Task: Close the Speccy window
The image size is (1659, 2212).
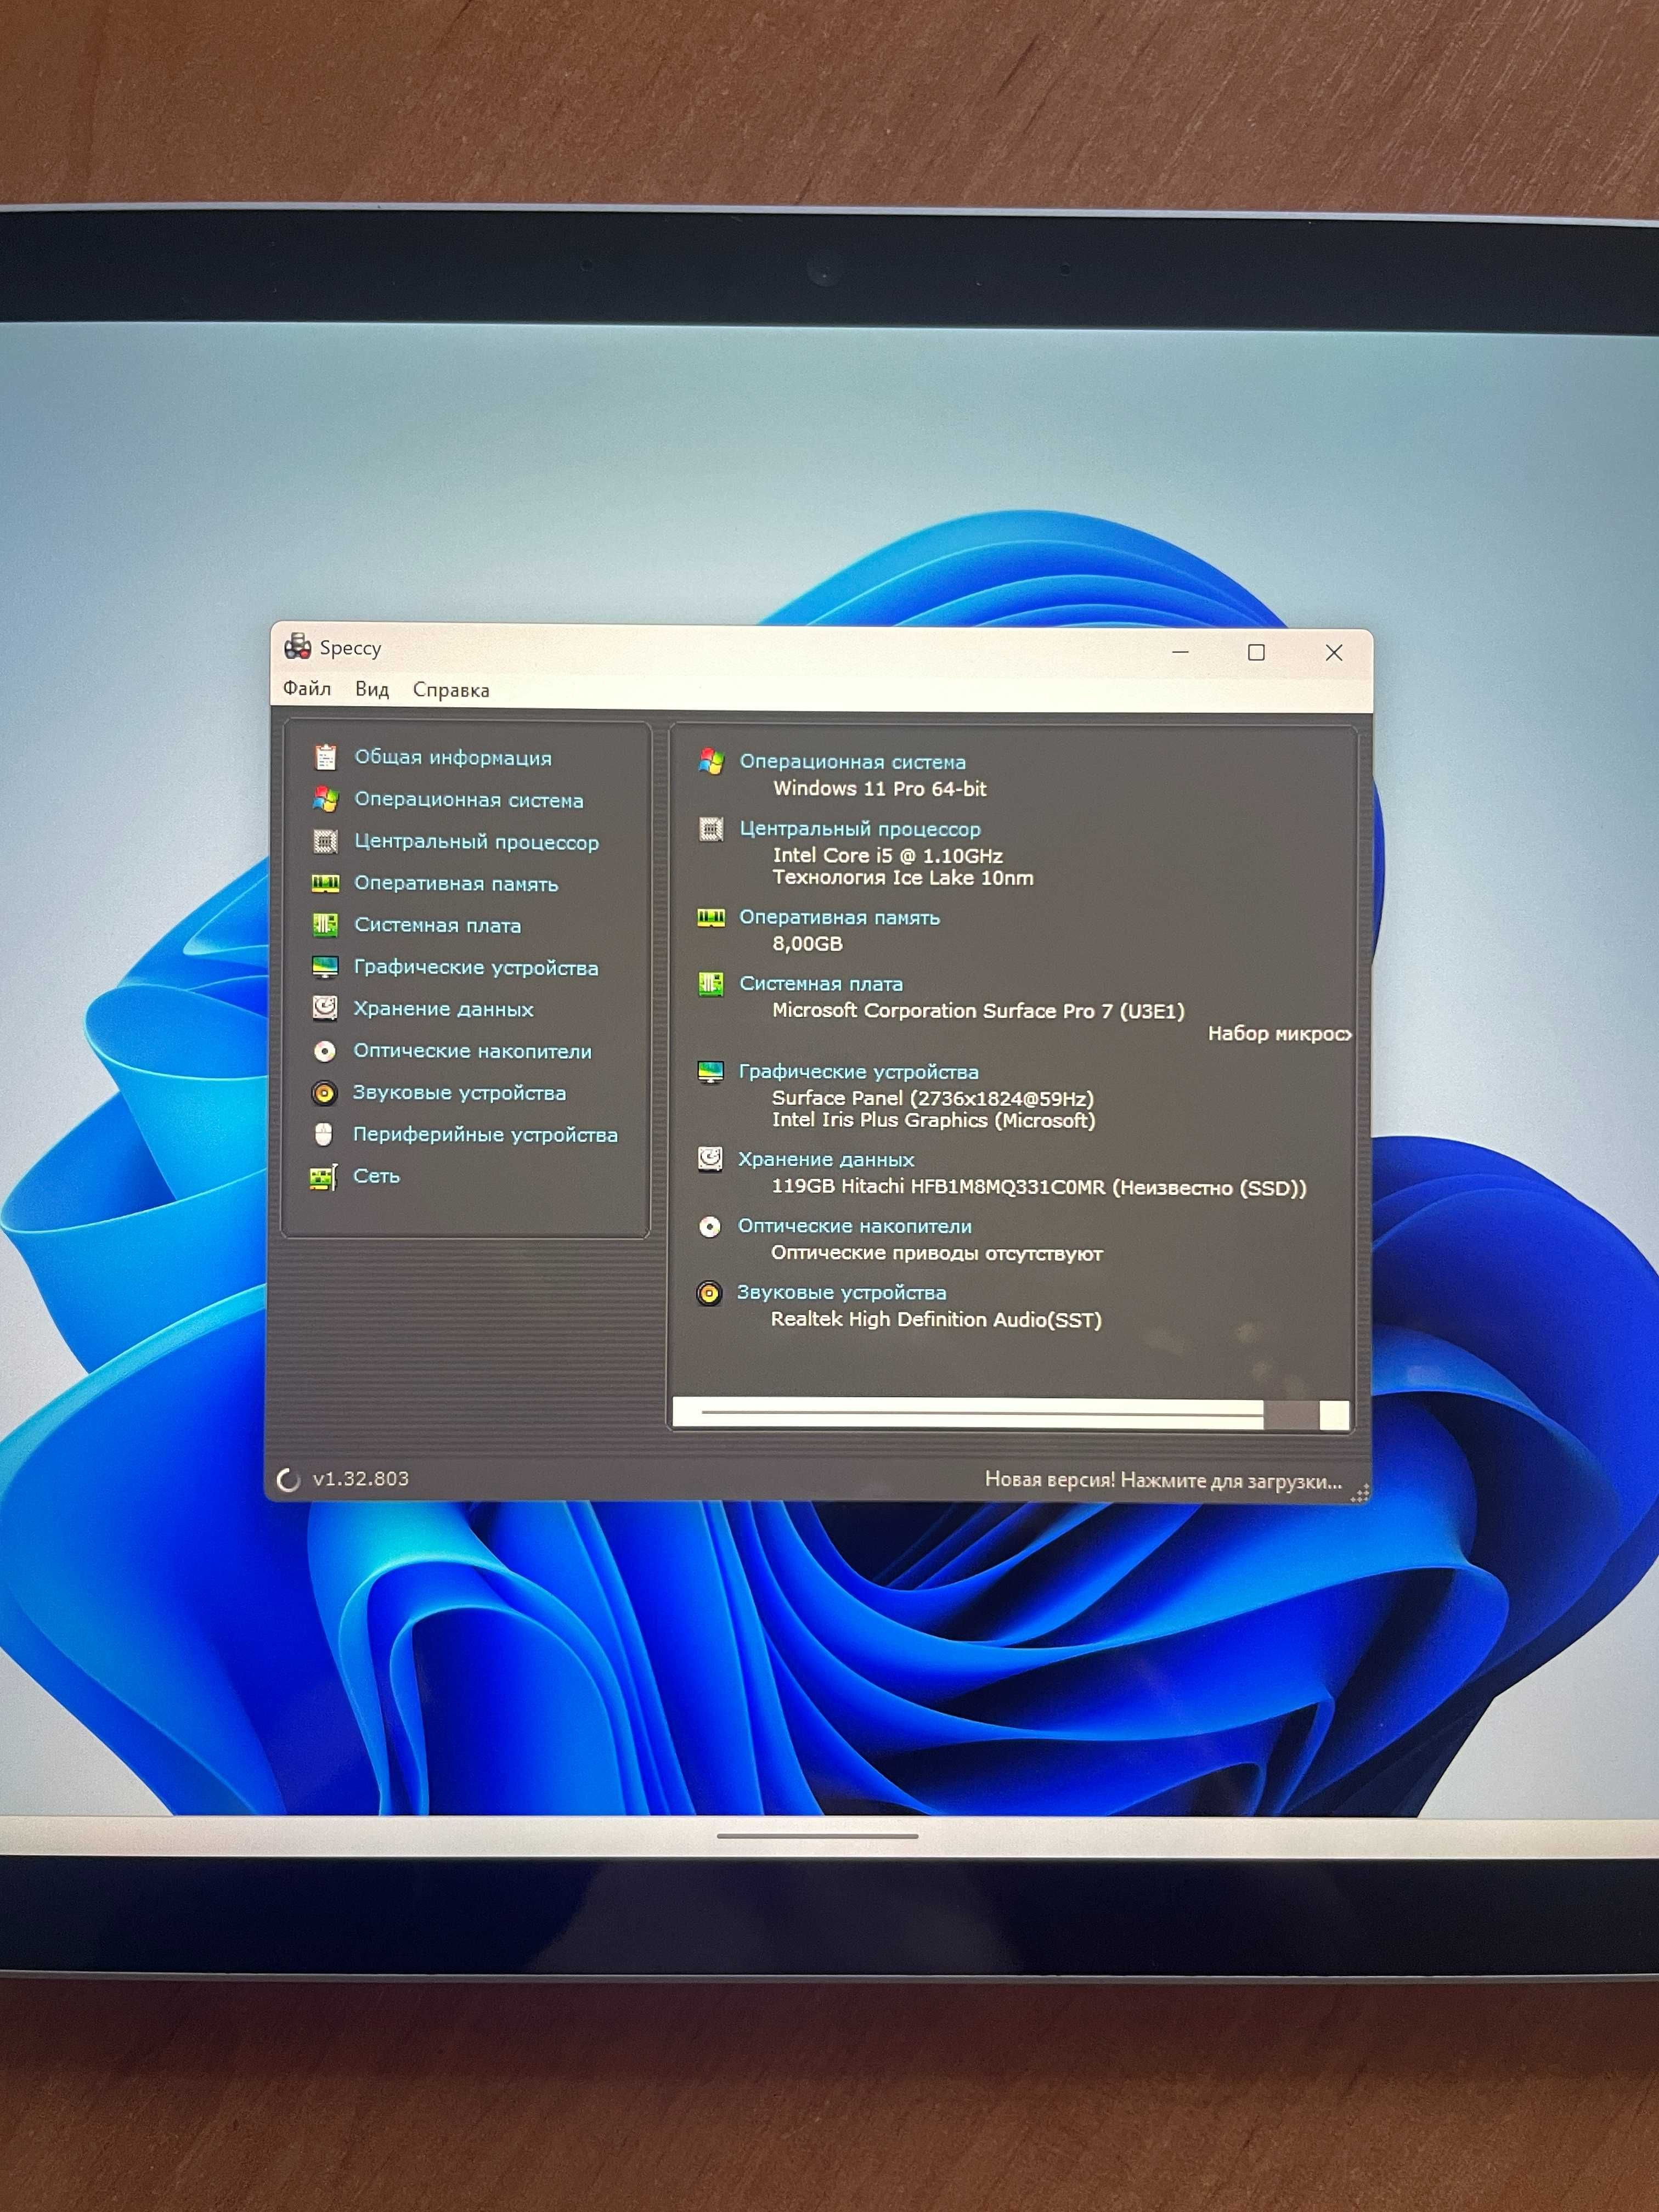Action: (1334, 652)
